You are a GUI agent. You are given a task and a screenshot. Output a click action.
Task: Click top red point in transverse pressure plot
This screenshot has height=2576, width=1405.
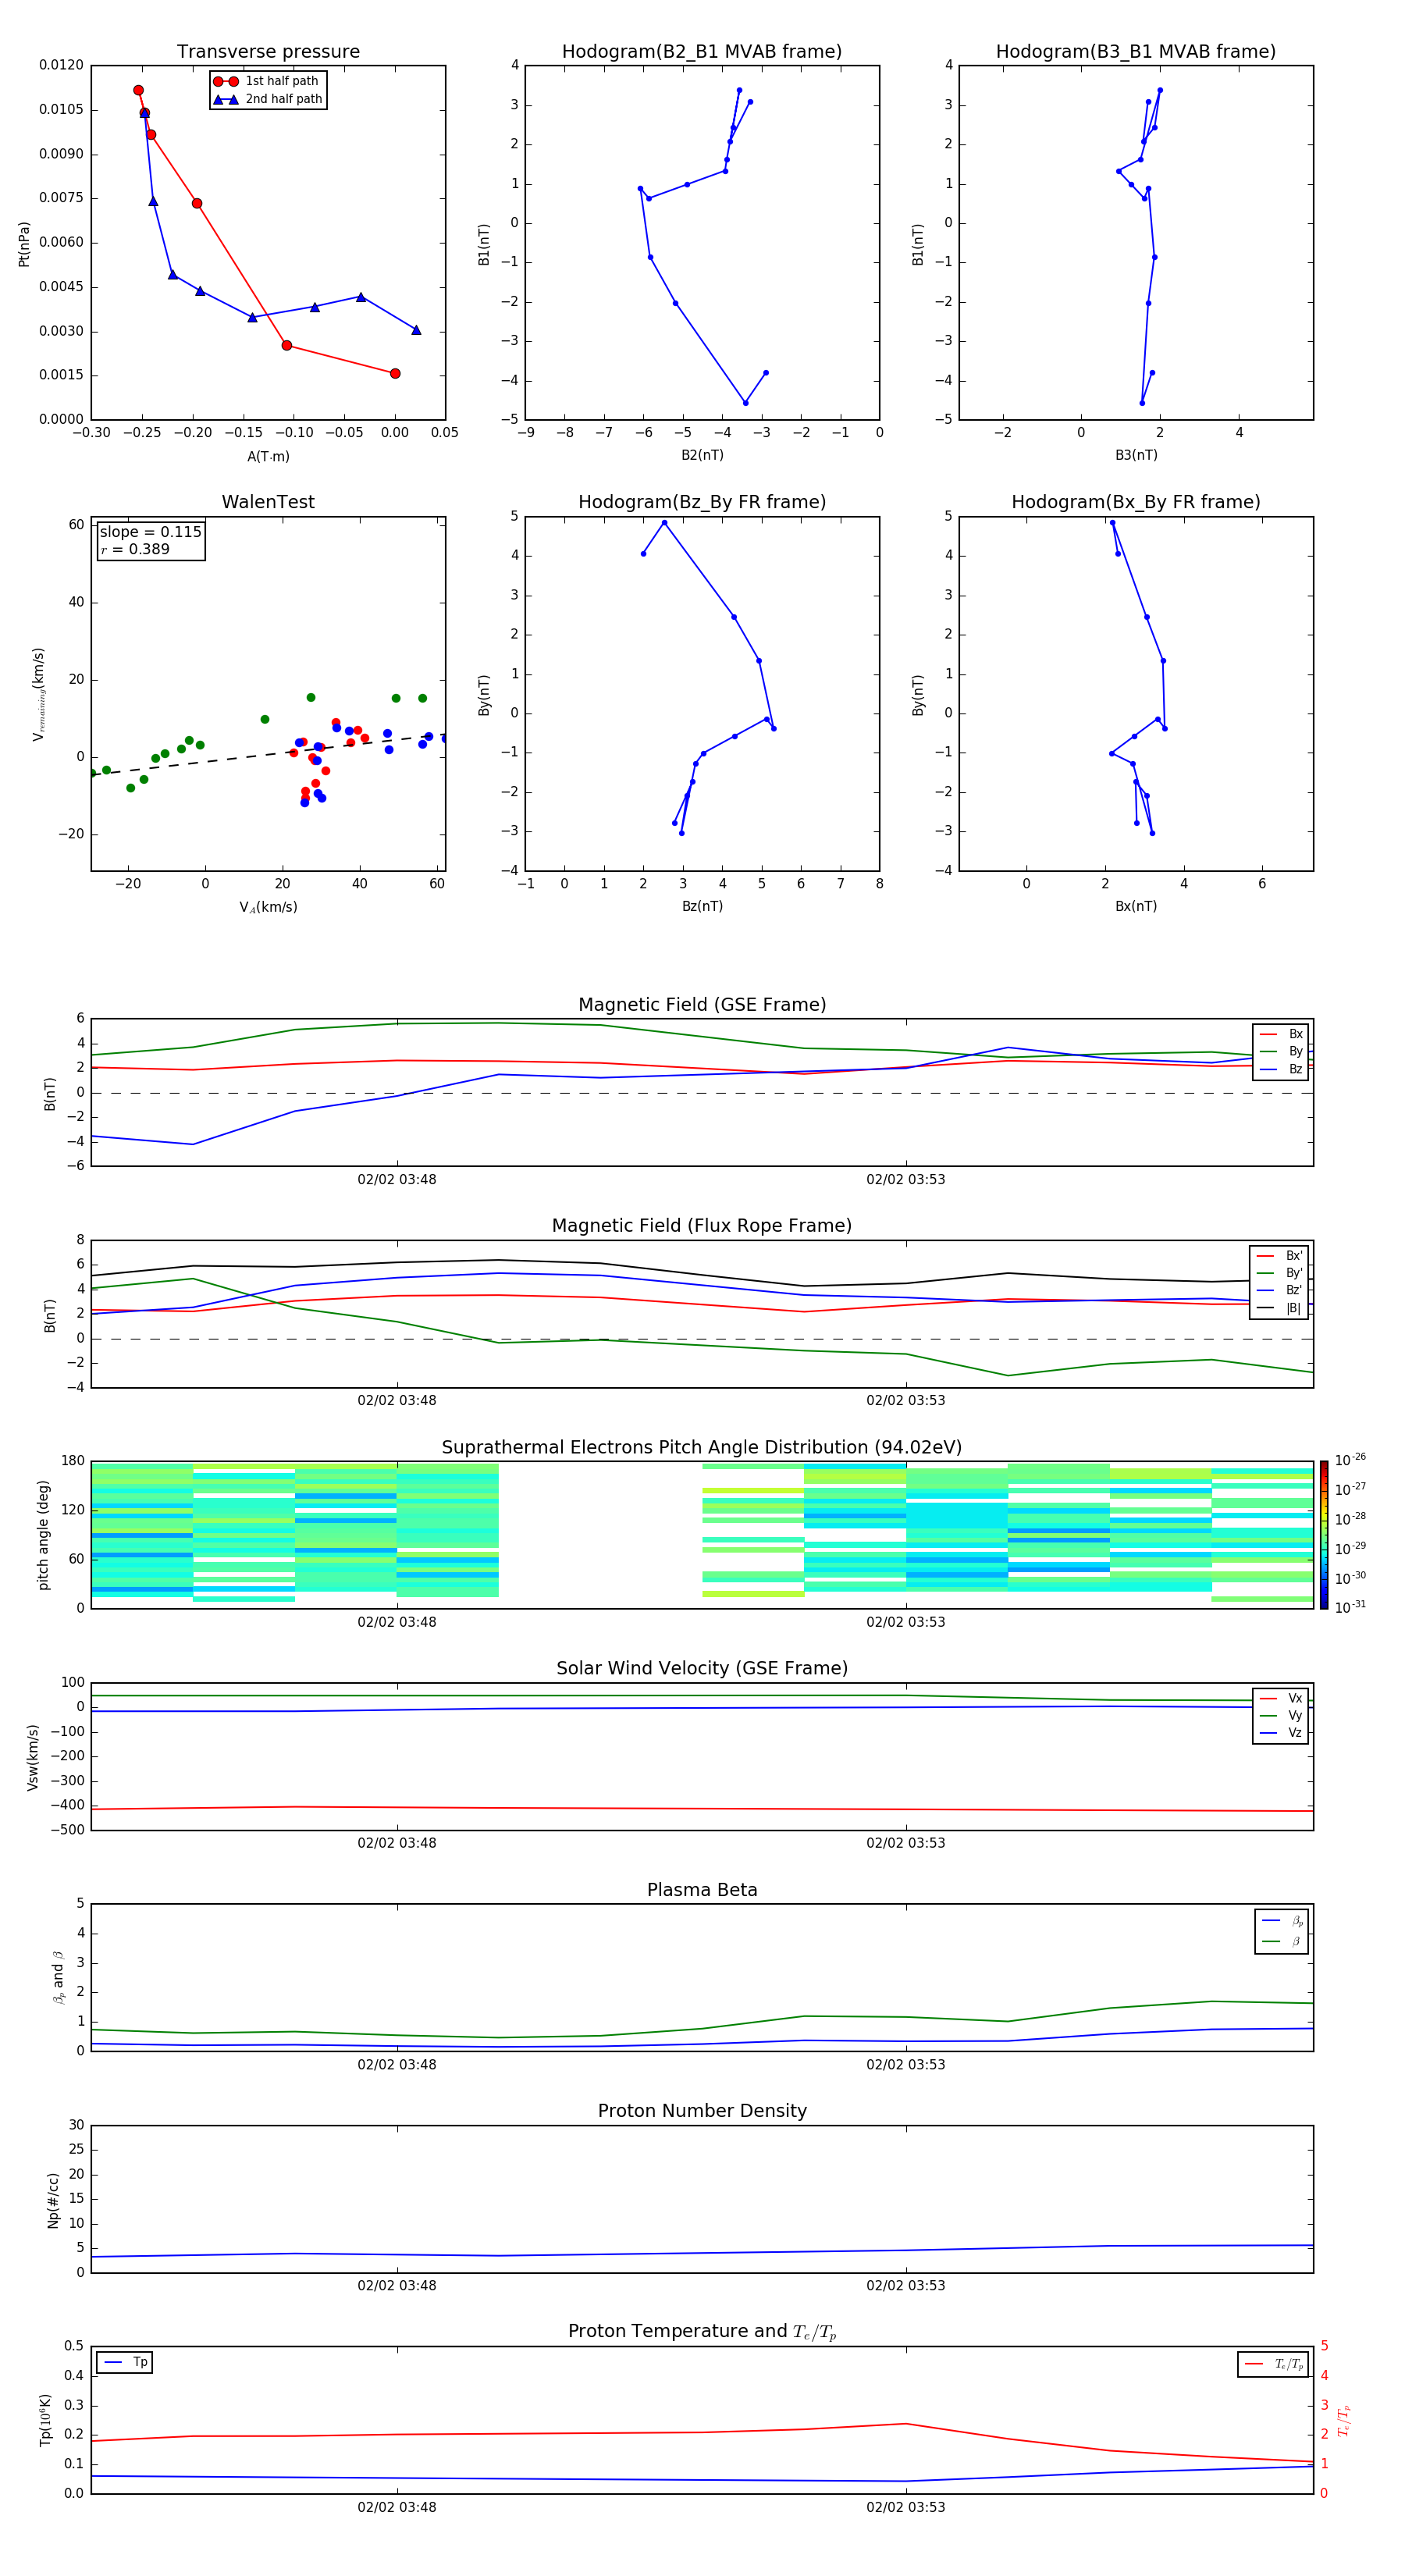138,90
